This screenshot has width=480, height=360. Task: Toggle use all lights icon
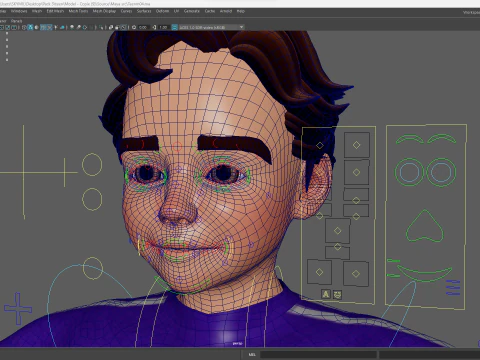click(x=56, y=27)
